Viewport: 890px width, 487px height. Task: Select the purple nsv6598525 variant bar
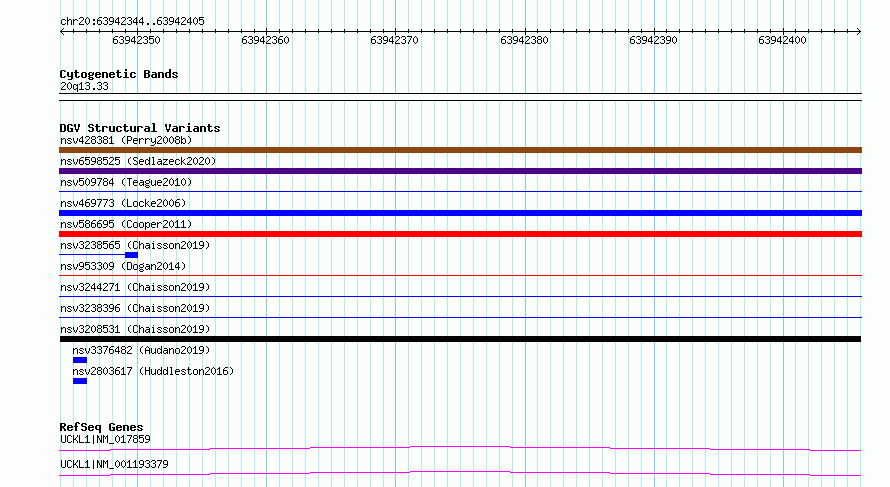click(460, 171)
